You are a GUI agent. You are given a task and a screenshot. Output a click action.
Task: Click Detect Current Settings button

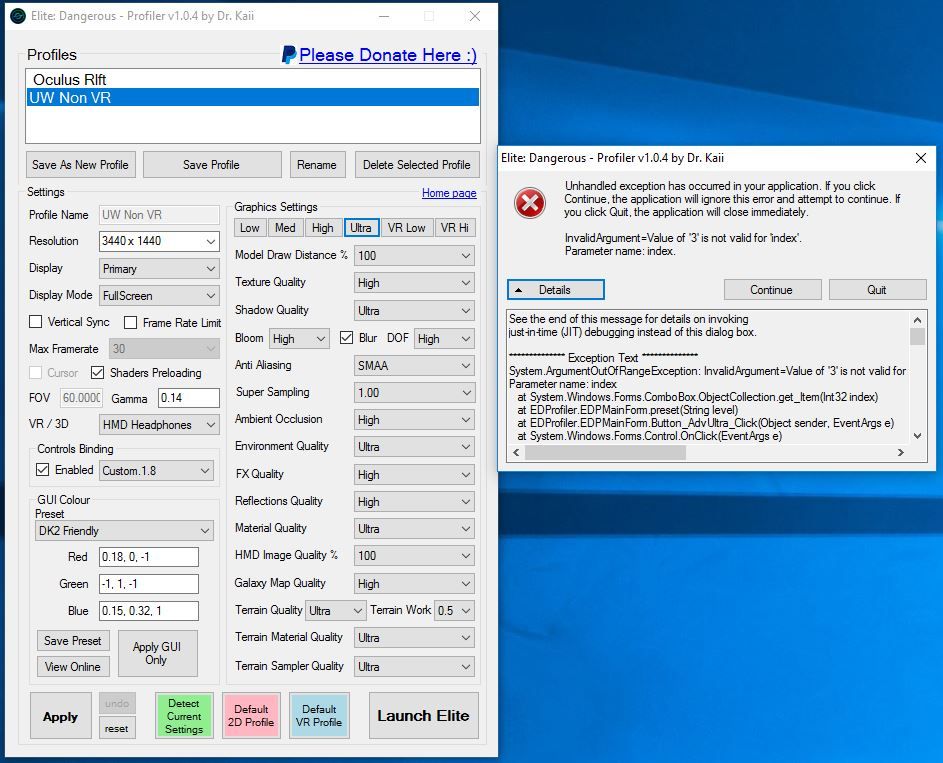(x=184, y=716)
